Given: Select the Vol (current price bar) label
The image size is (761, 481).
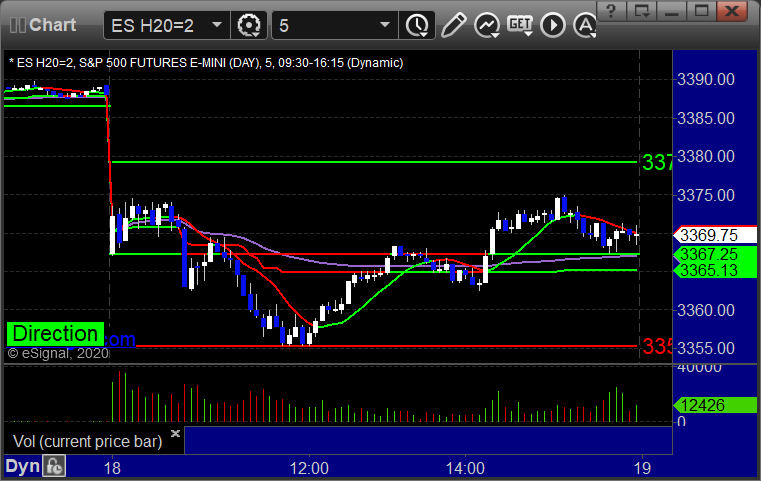Looking at the screenshot, I should [x=87, y=442].
